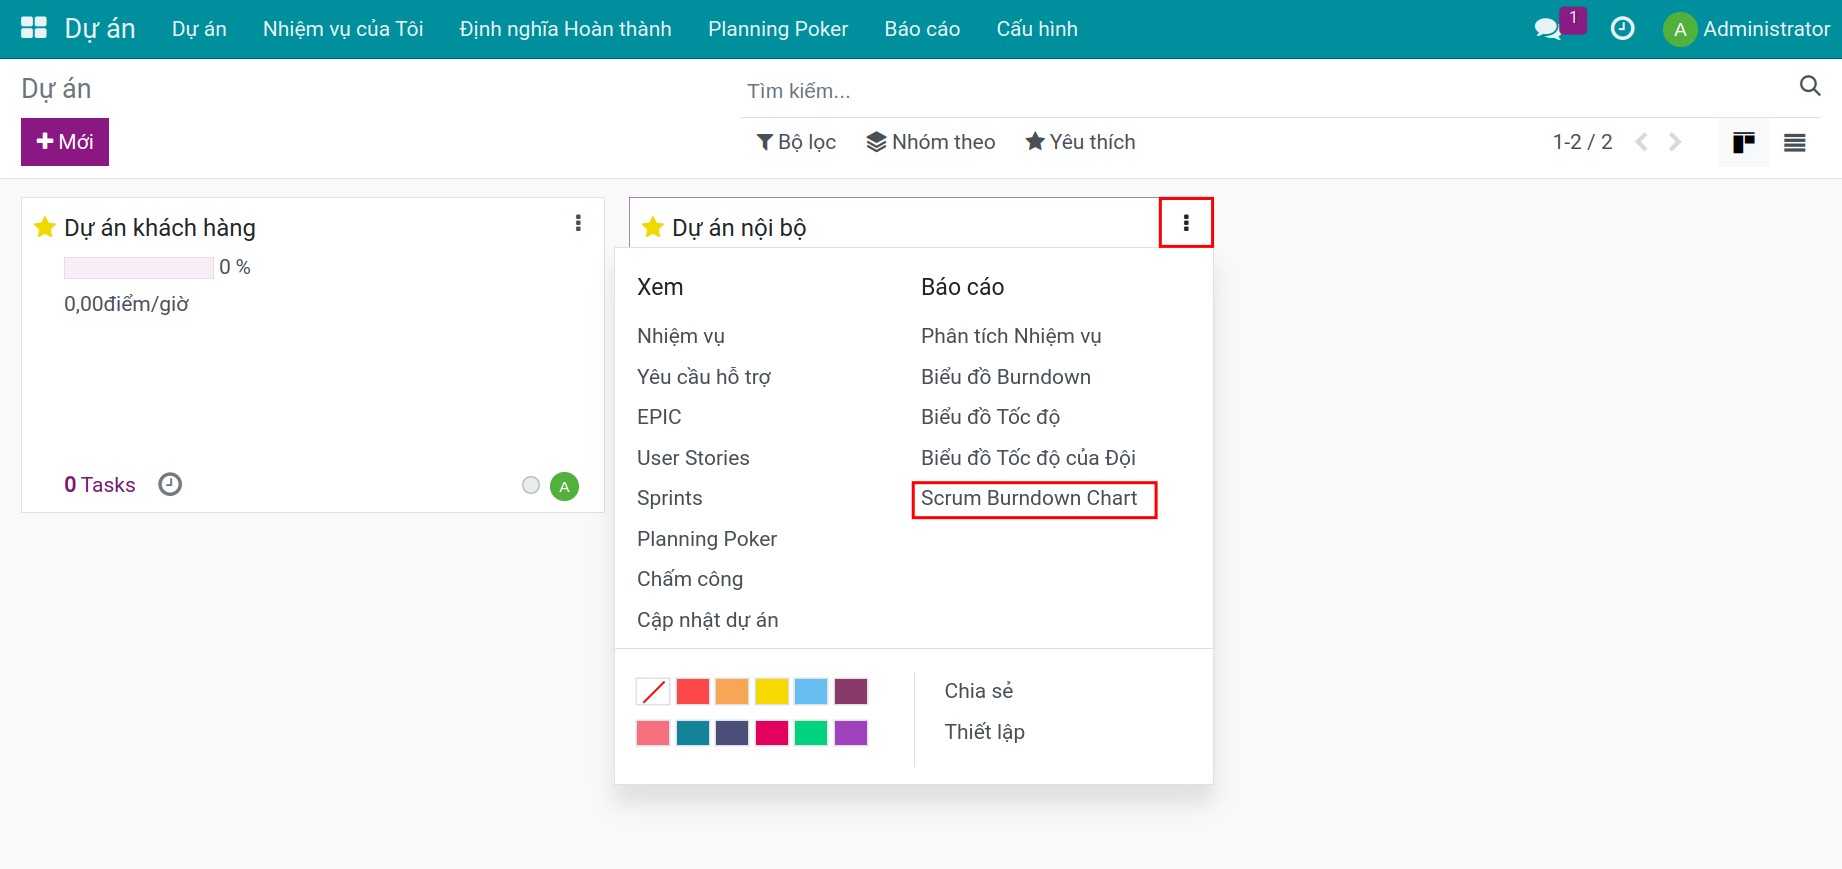The width and height of the screenshot is (1842, 869).
Task: Open Biểu đồ Tốc độ của Đội
Action: coord(1028,458)
